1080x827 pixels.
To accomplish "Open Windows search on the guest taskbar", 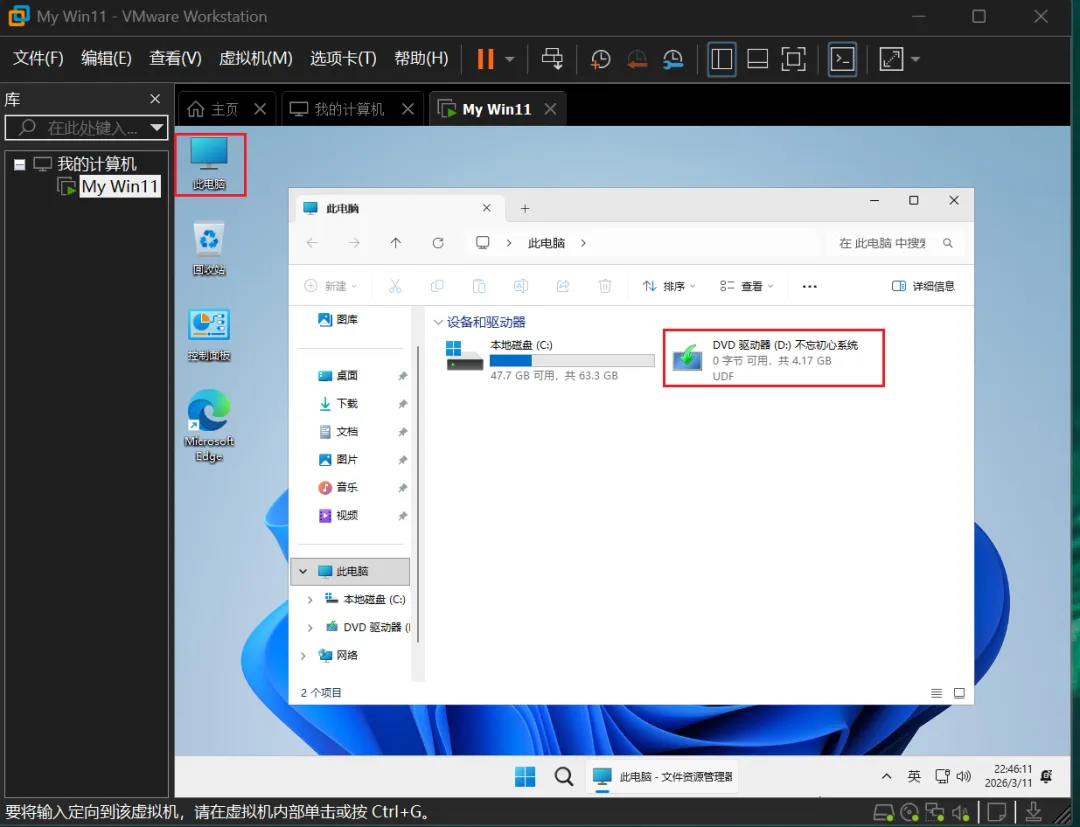I will pyautogui.click(x=563, y=777).
